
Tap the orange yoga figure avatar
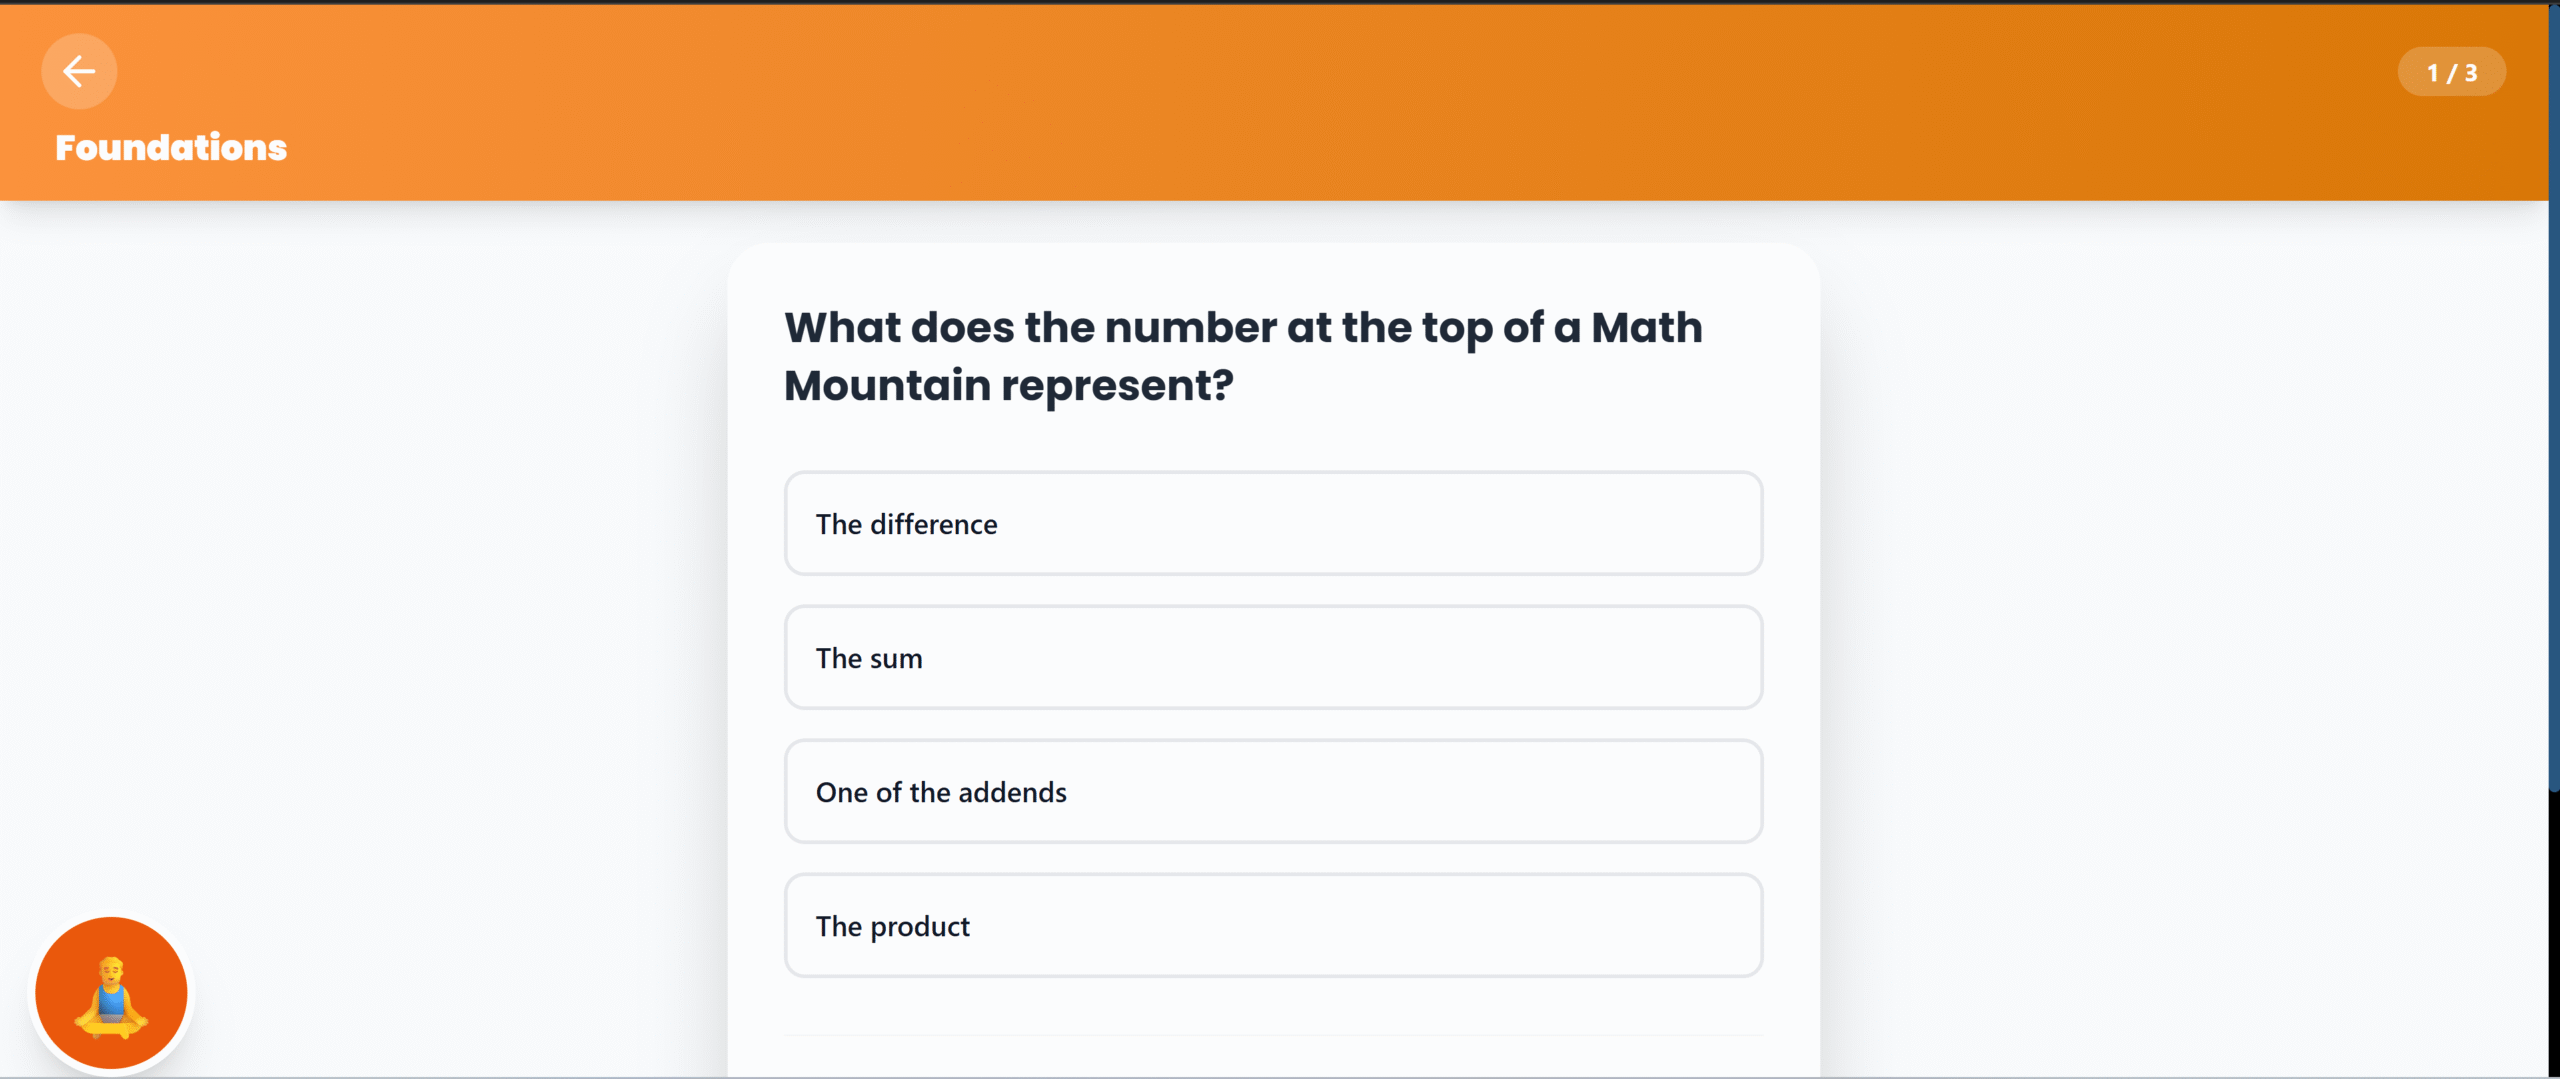111,993
